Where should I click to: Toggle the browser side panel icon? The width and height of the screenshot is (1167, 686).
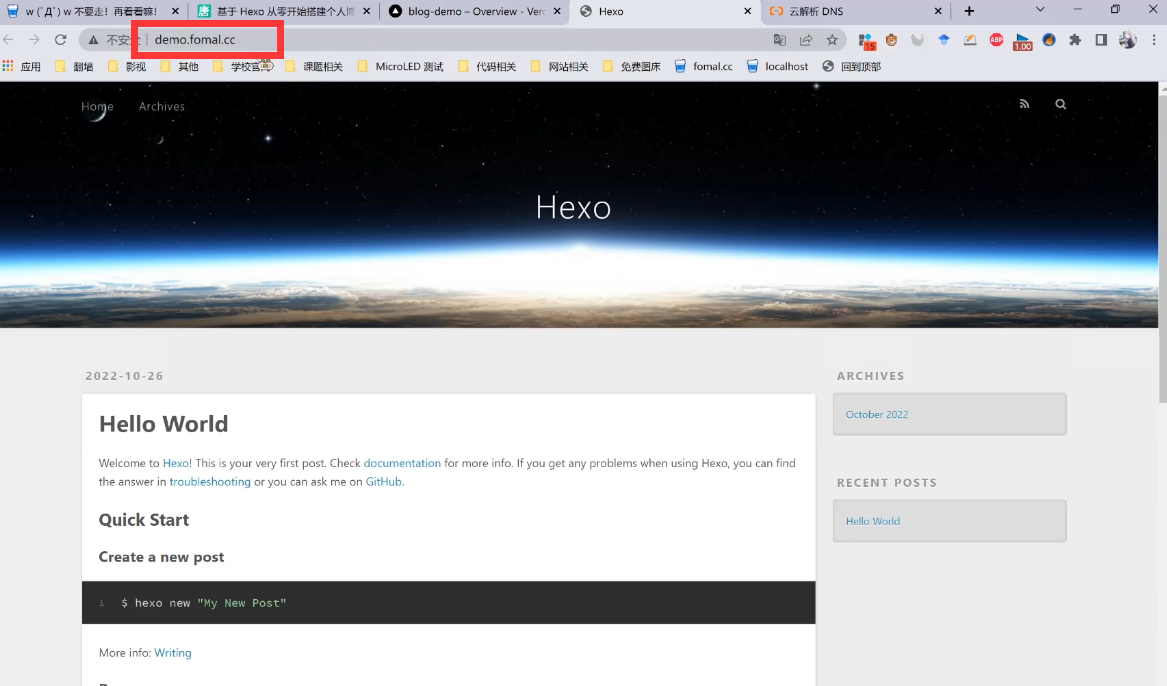tap(1101, 40)
